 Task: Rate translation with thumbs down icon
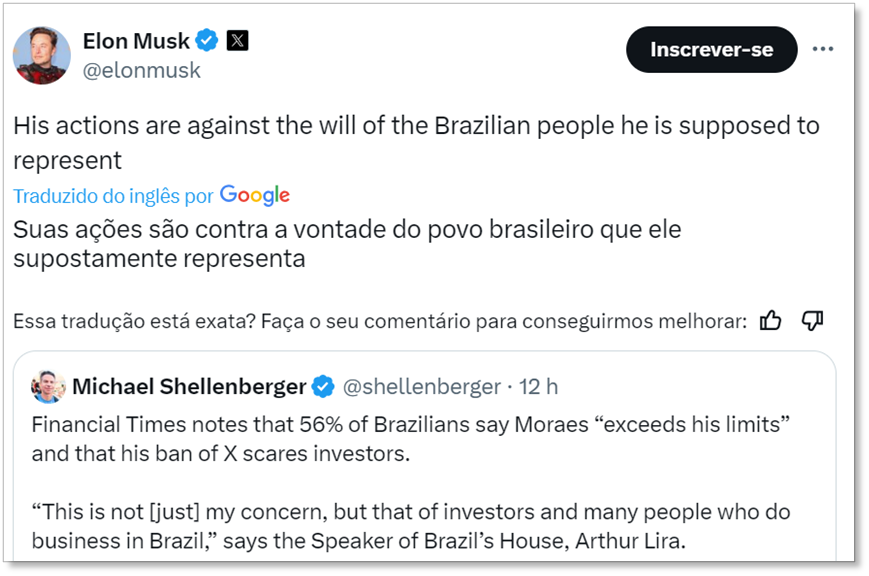[x=813, y=321]
